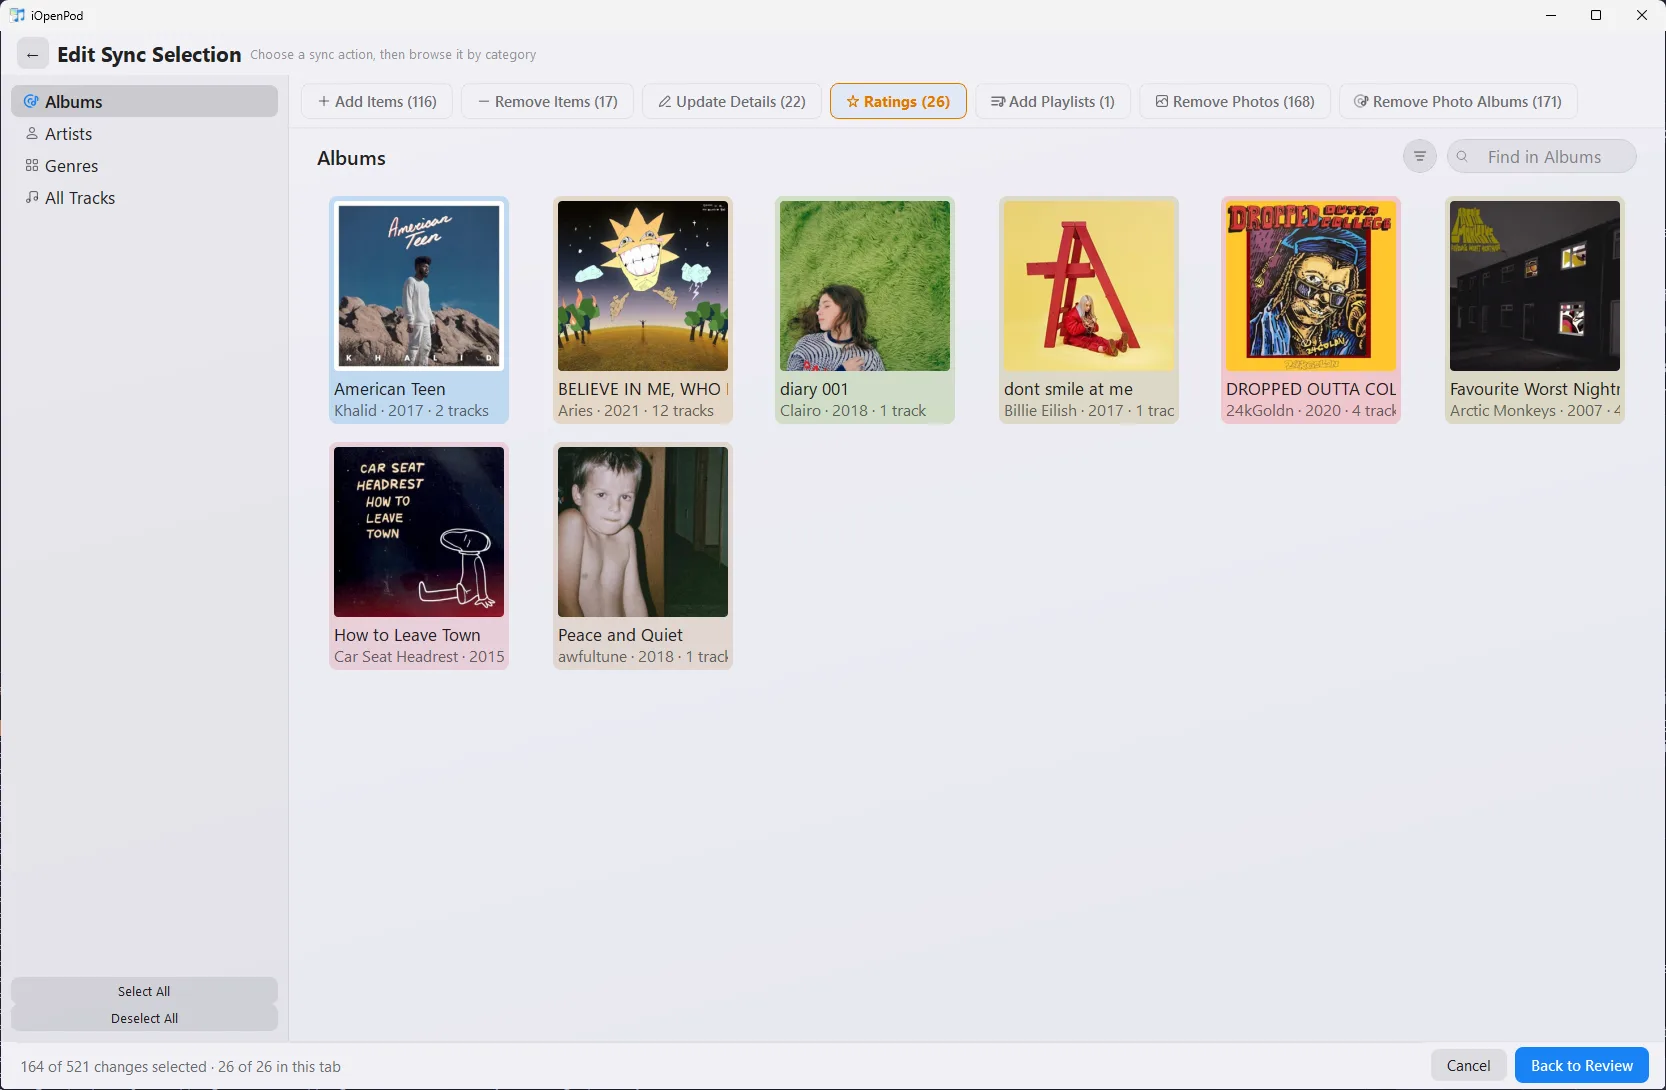The image size is (1666, 1090).
Task: Click the Back to Review button
Action: [1581, 1065]
